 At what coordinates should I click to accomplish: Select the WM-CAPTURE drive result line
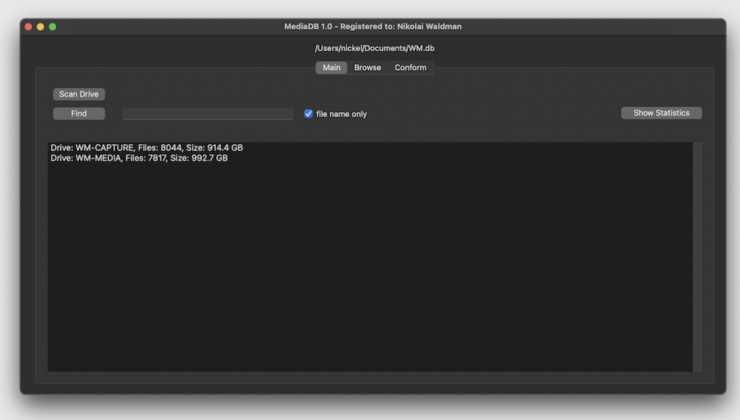click(146, 148)
